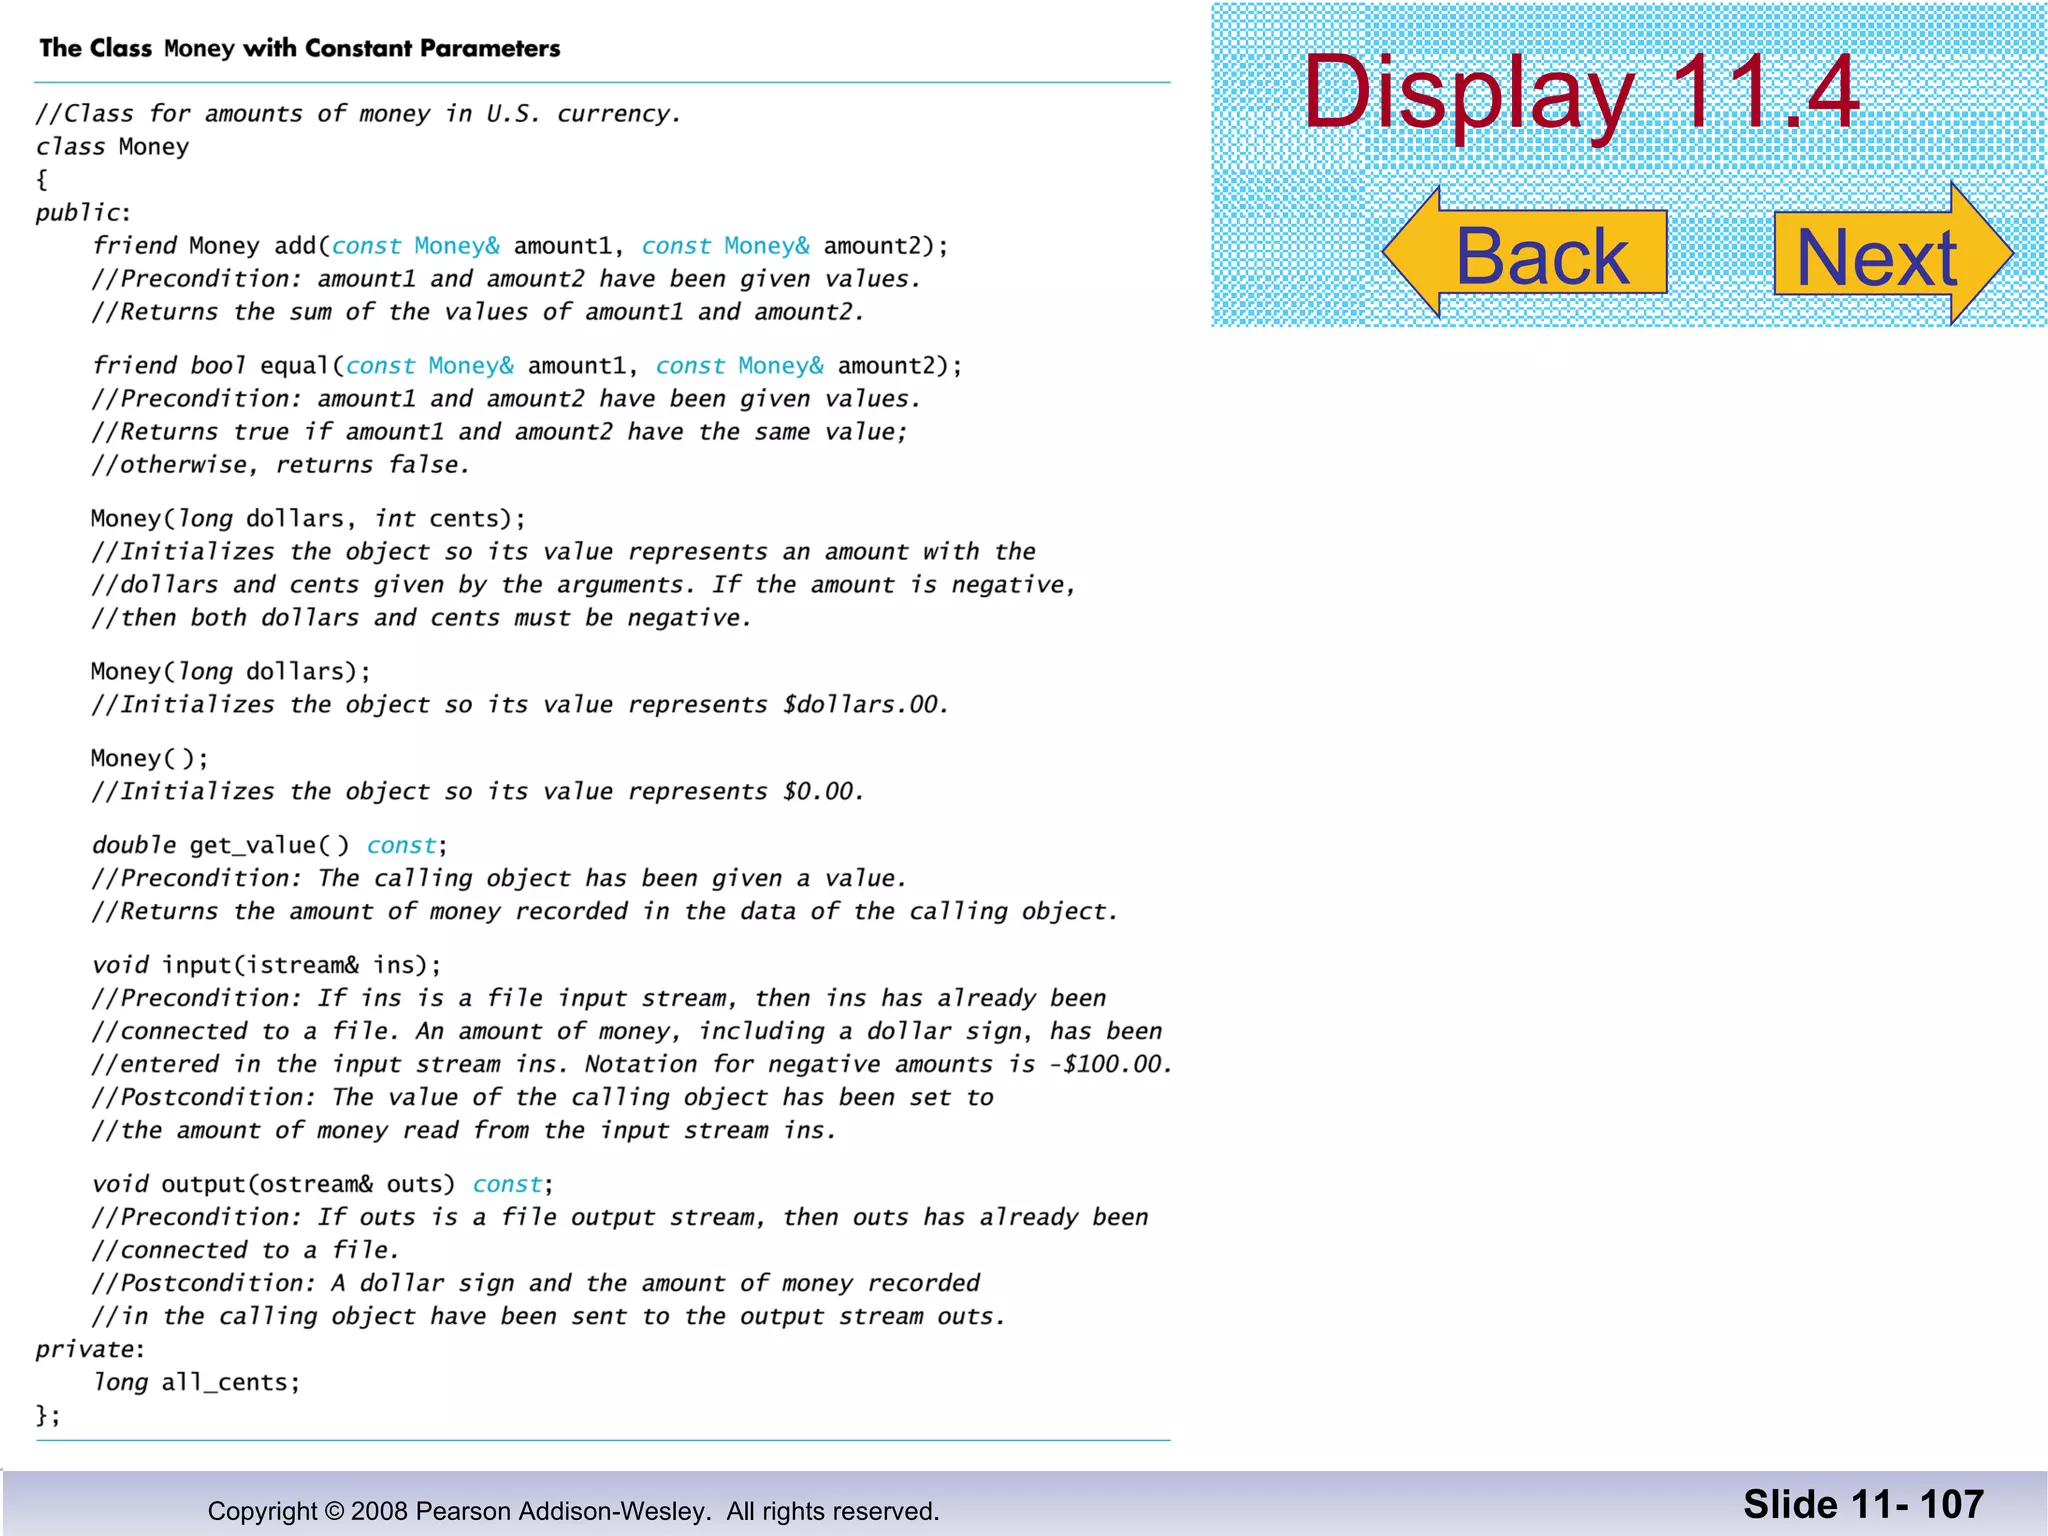Click the title 'The Class Money with Constant Parameters'
Screen dimensions: 2048x1536
point(300,48)
